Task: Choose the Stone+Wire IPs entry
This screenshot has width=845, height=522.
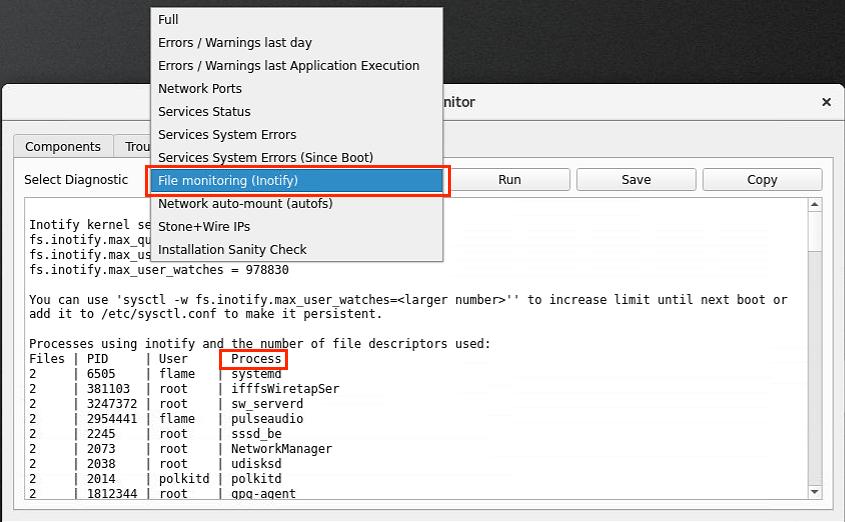Action: click(296, 227)
